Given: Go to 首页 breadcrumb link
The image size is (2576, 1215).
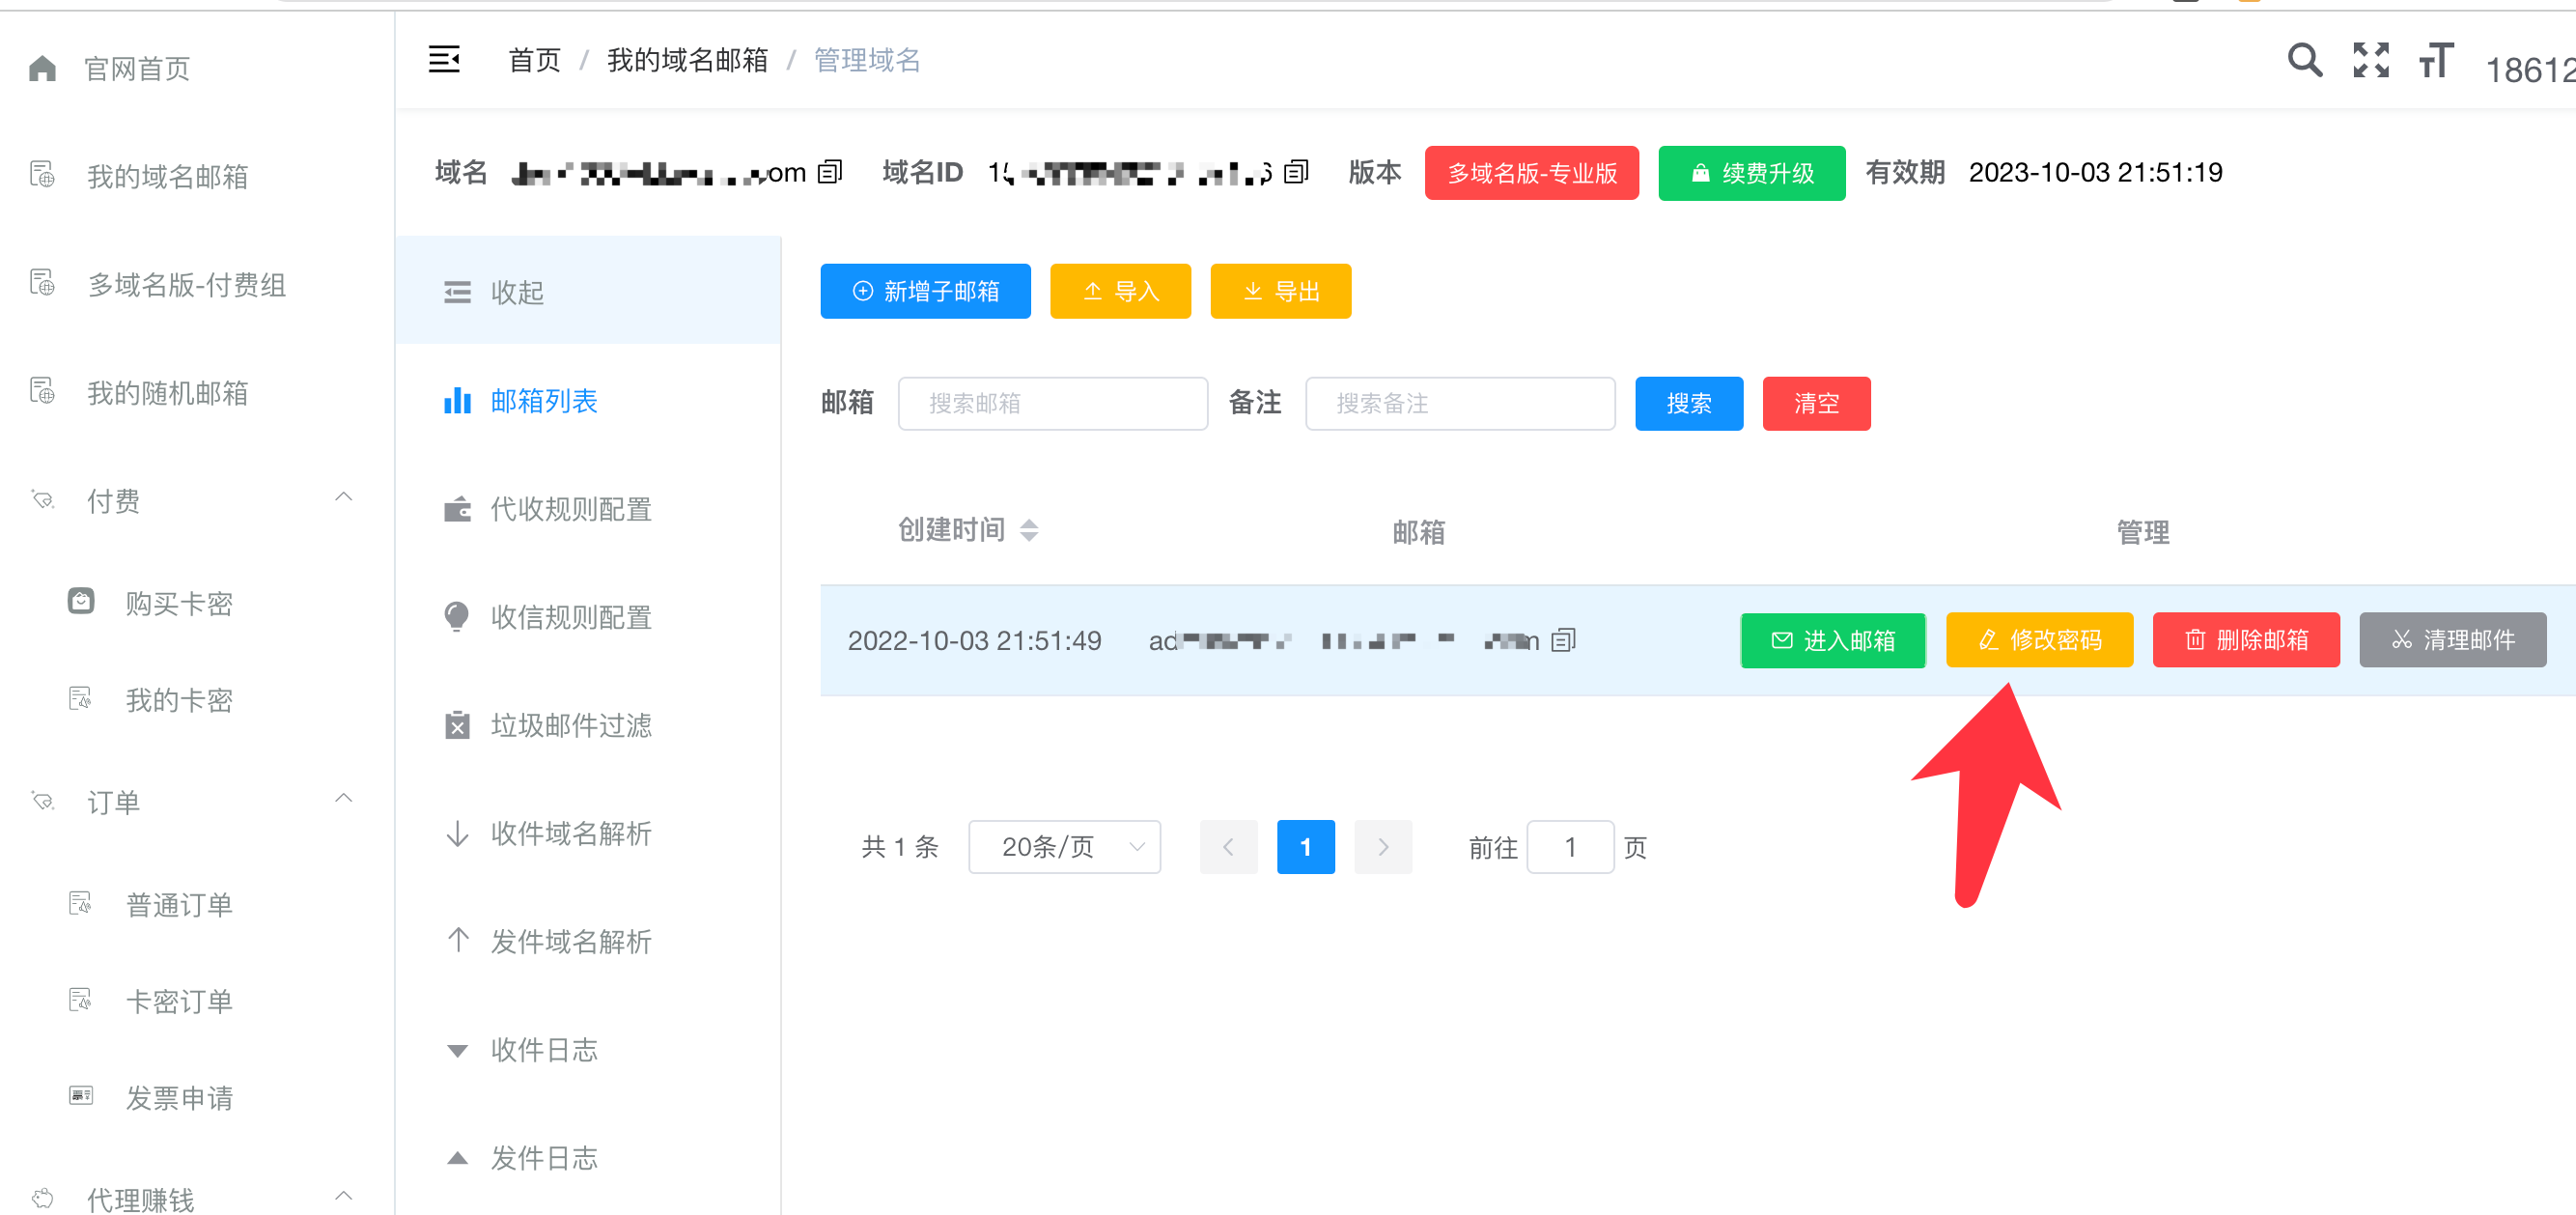Looking at the screenshot, I should [534, 60].
